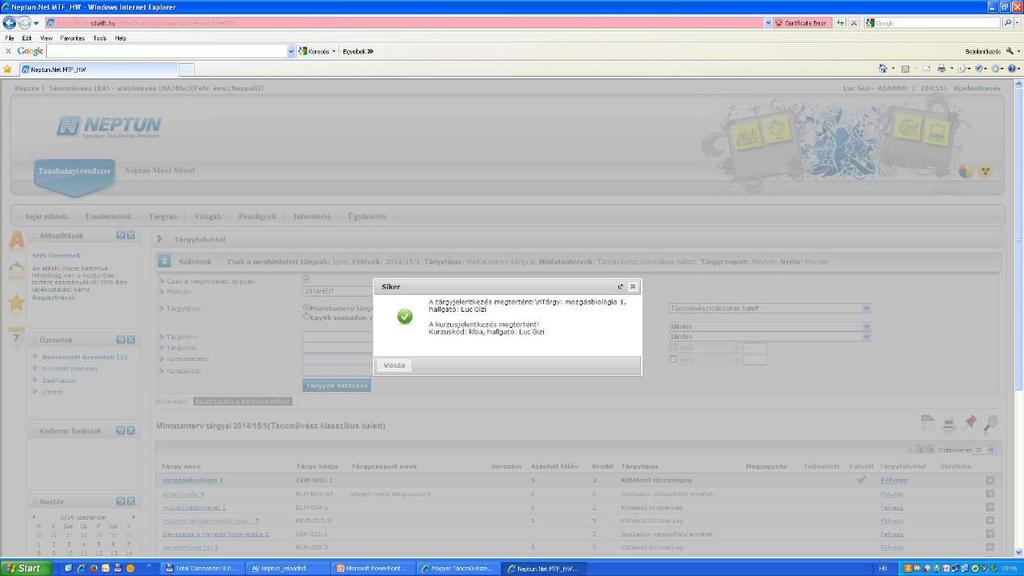1024x576 pixels.
Task: Stop loading with the X icon beside Refresh
Action: 854,23
